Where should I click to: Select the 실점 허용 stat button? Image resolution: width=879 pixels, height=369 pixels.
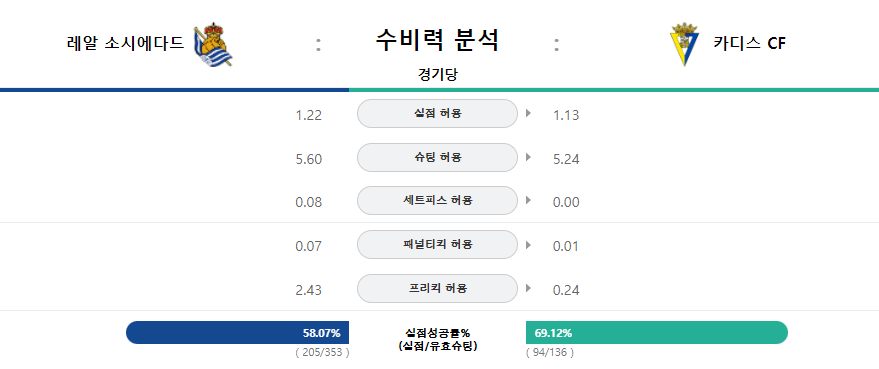coord(437,114)
